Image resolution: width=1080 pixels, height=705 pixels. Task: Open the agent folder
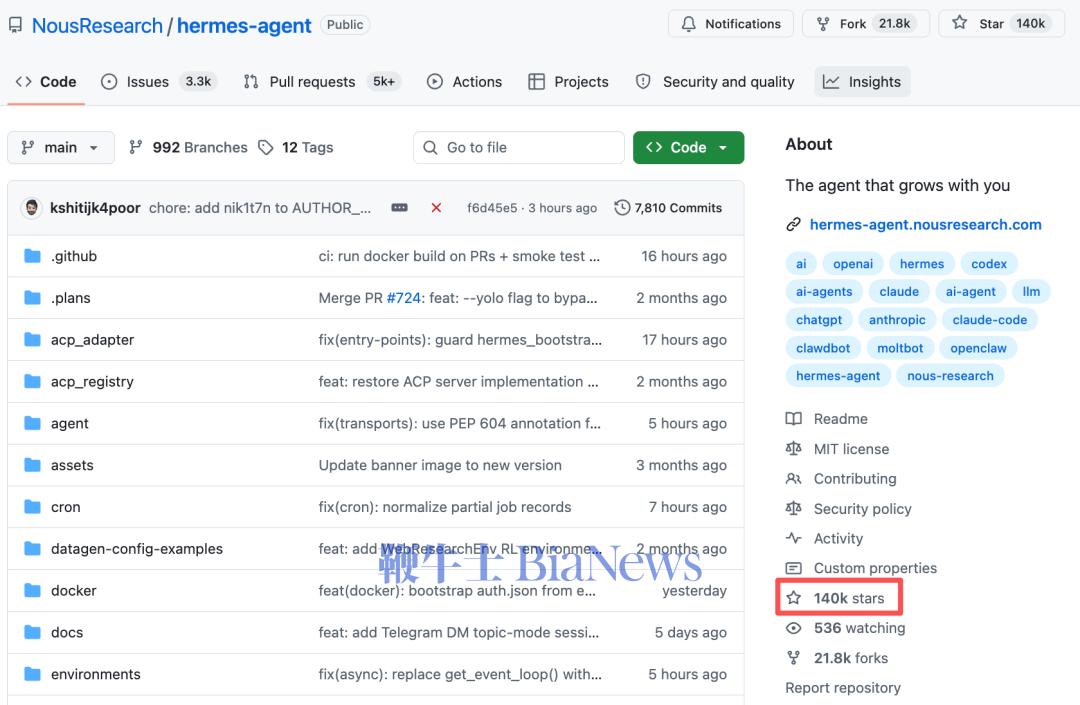70,423
